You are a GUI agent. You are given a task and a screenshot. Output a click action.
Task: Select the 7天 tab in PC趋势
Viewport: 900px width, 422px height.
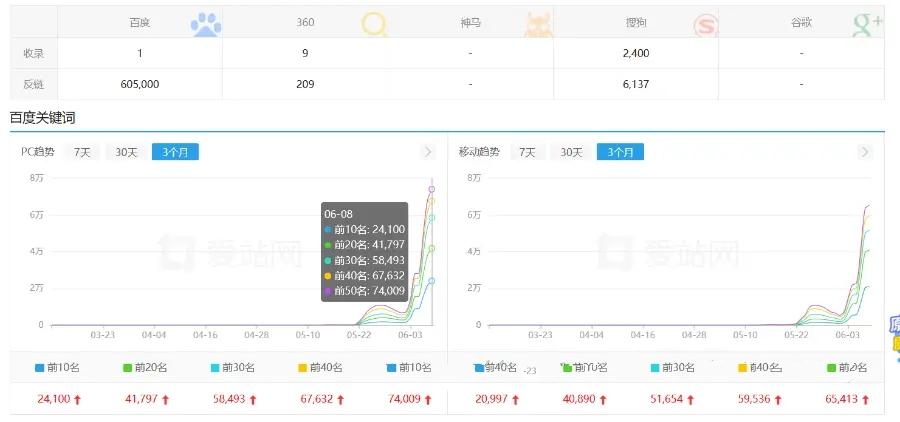pyautogui.click(x=82, y=152)
